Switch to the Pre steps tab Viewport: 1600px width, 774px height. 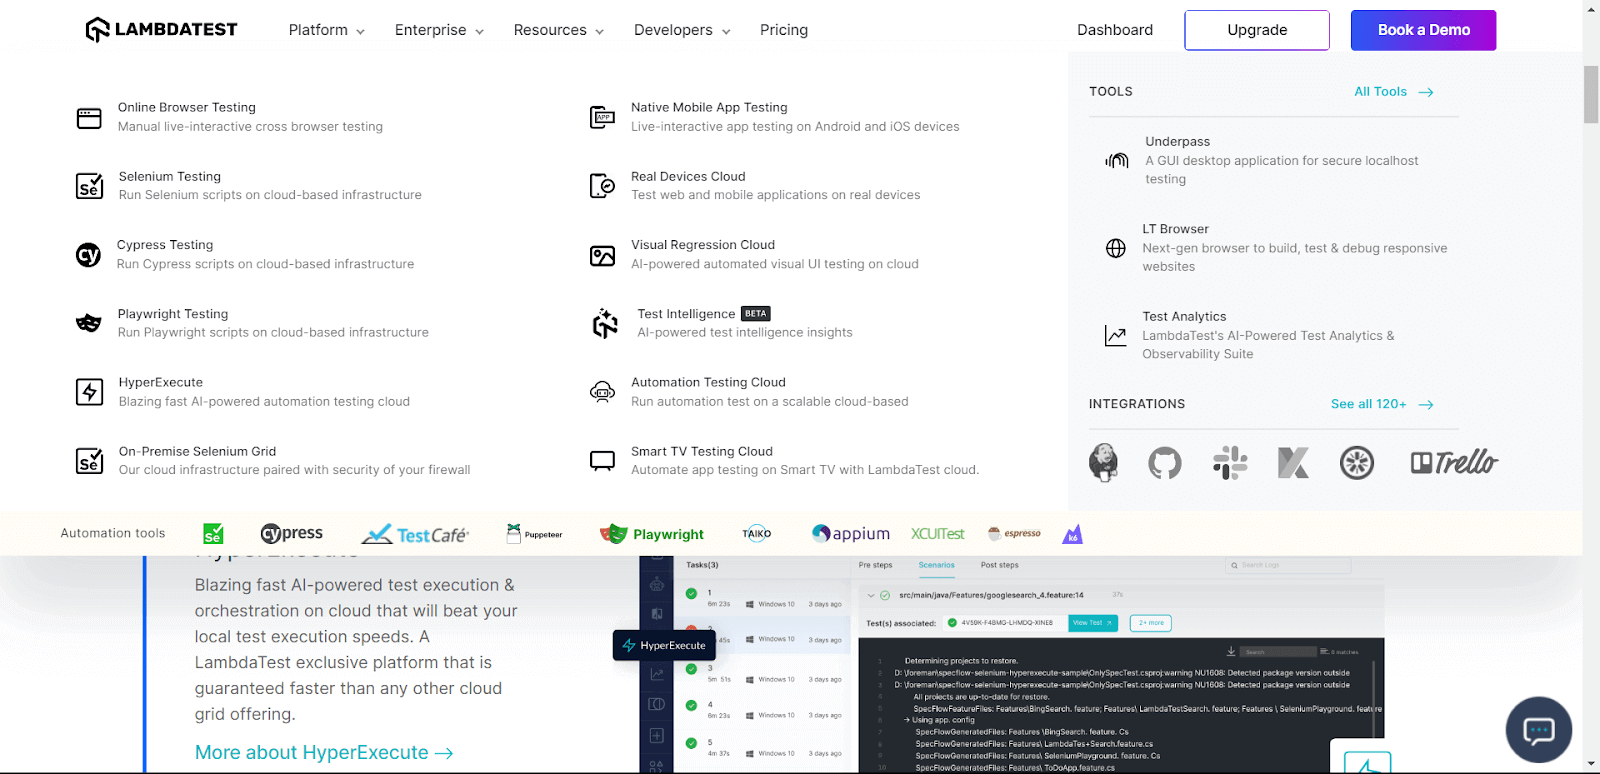point(875,565)
